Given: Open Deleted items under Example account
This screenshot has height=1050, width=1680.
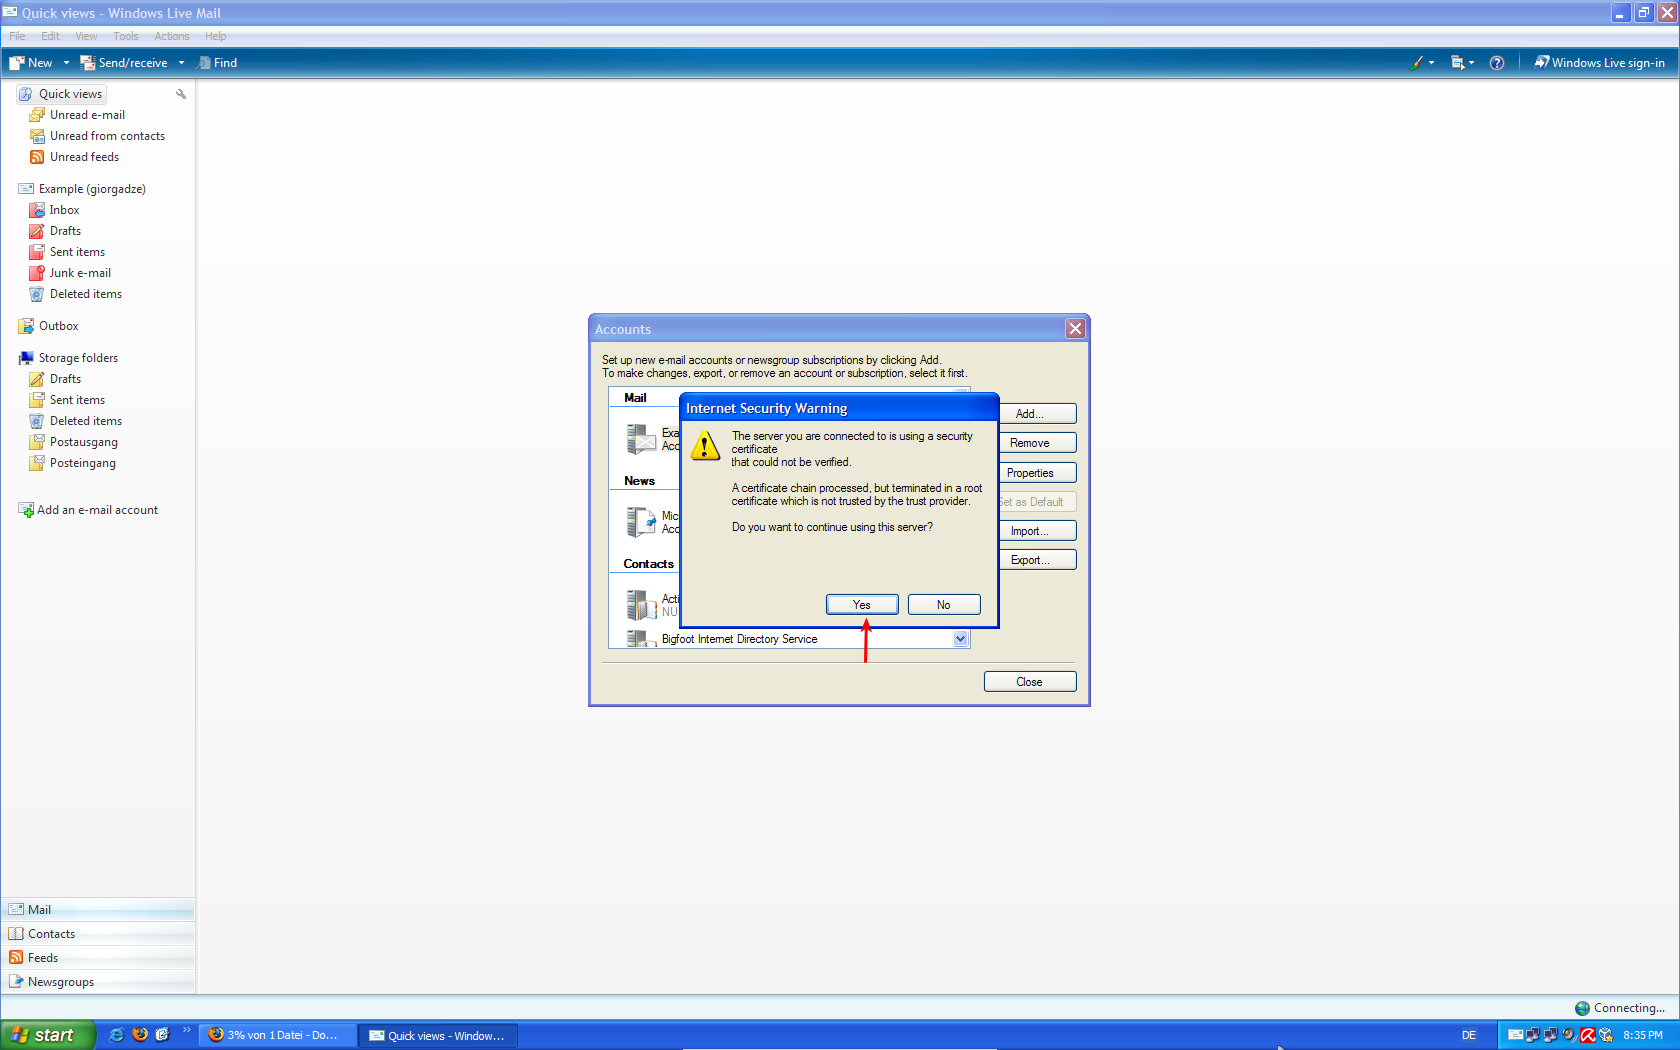Looking at the screenshot, I should pos(85,294).
